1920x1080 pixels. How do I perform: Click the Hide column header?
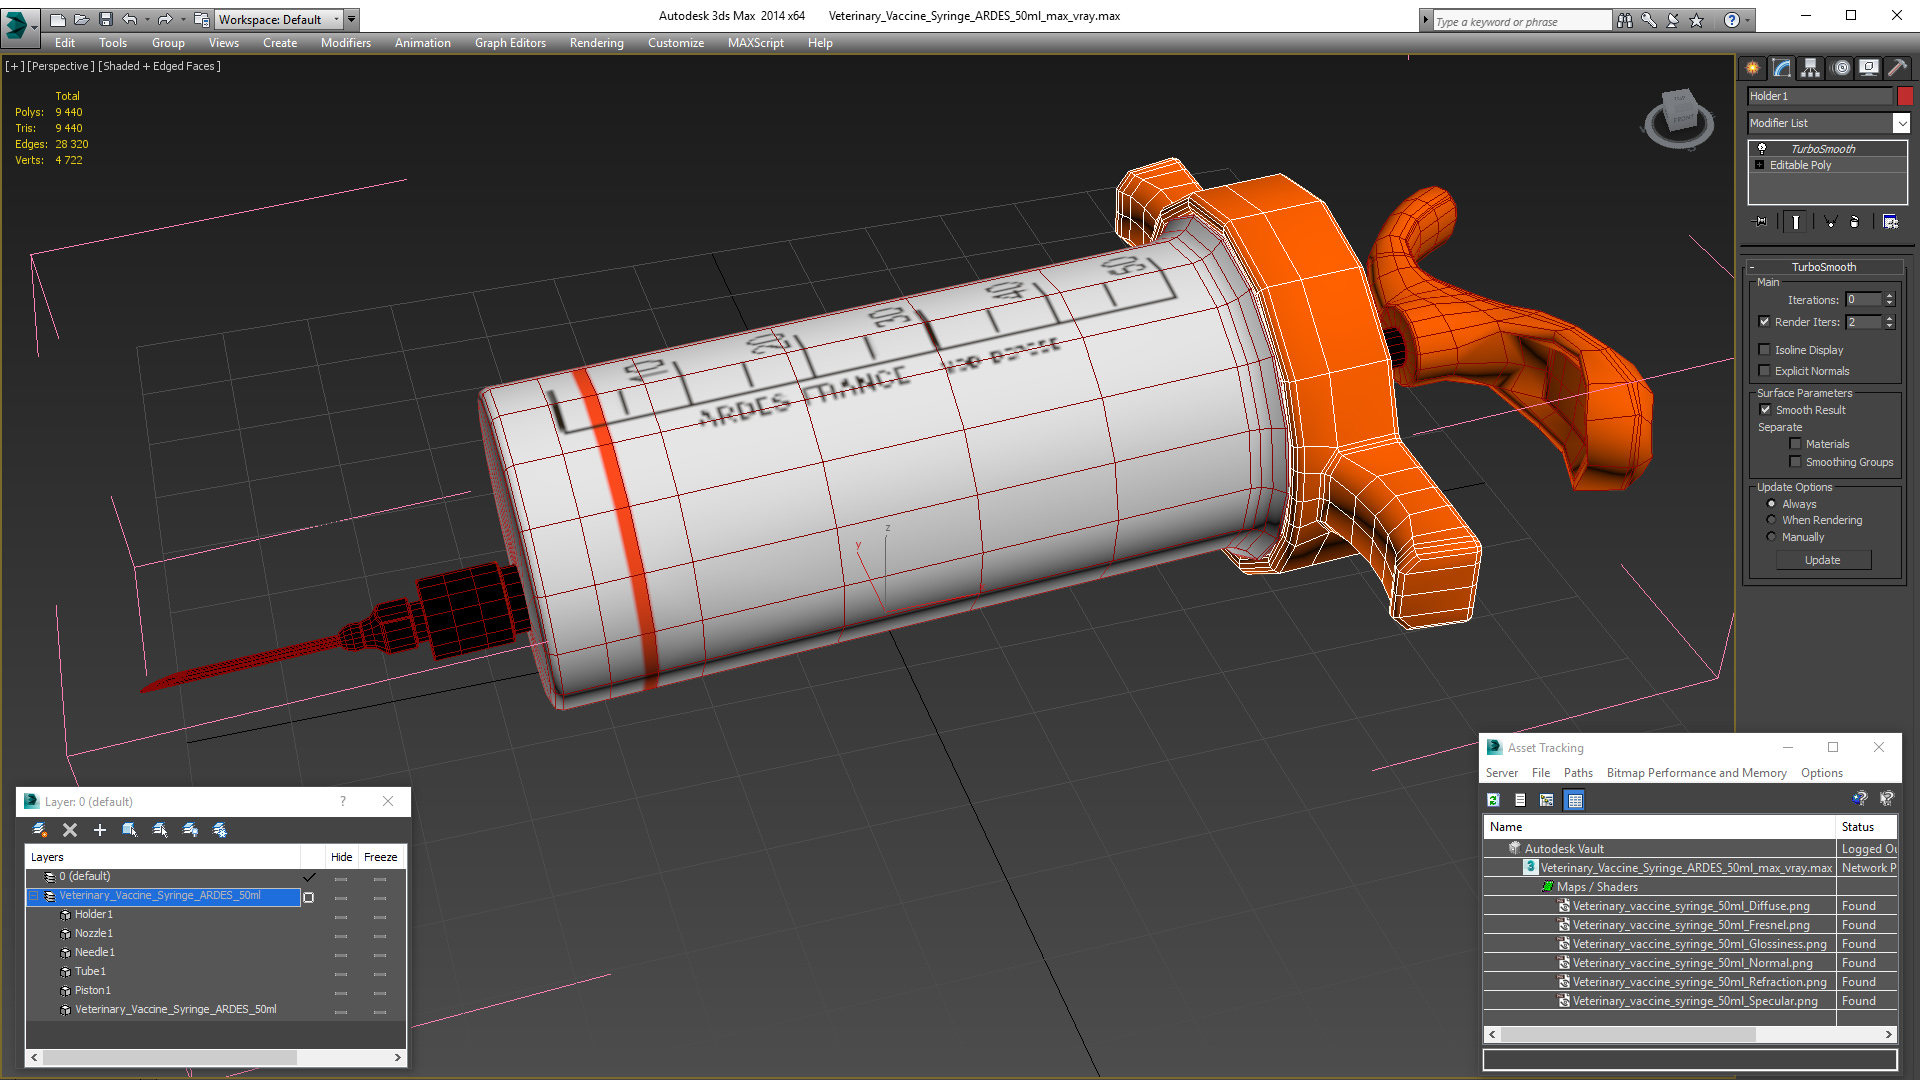pos(341,857)
